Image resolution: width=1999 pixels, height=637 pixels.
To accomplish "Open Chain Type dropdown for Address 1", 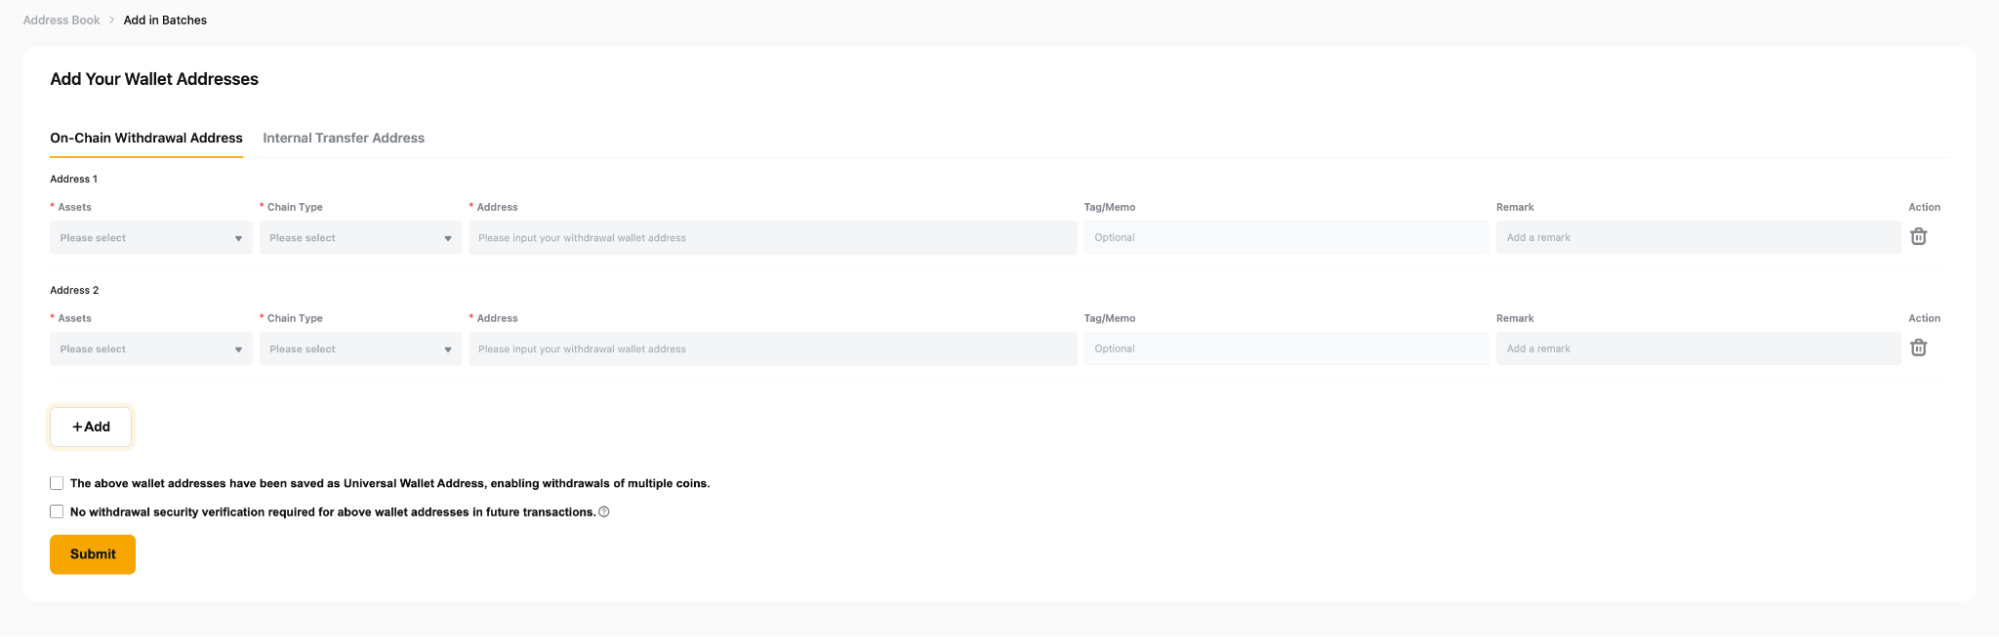I will 360,238.
